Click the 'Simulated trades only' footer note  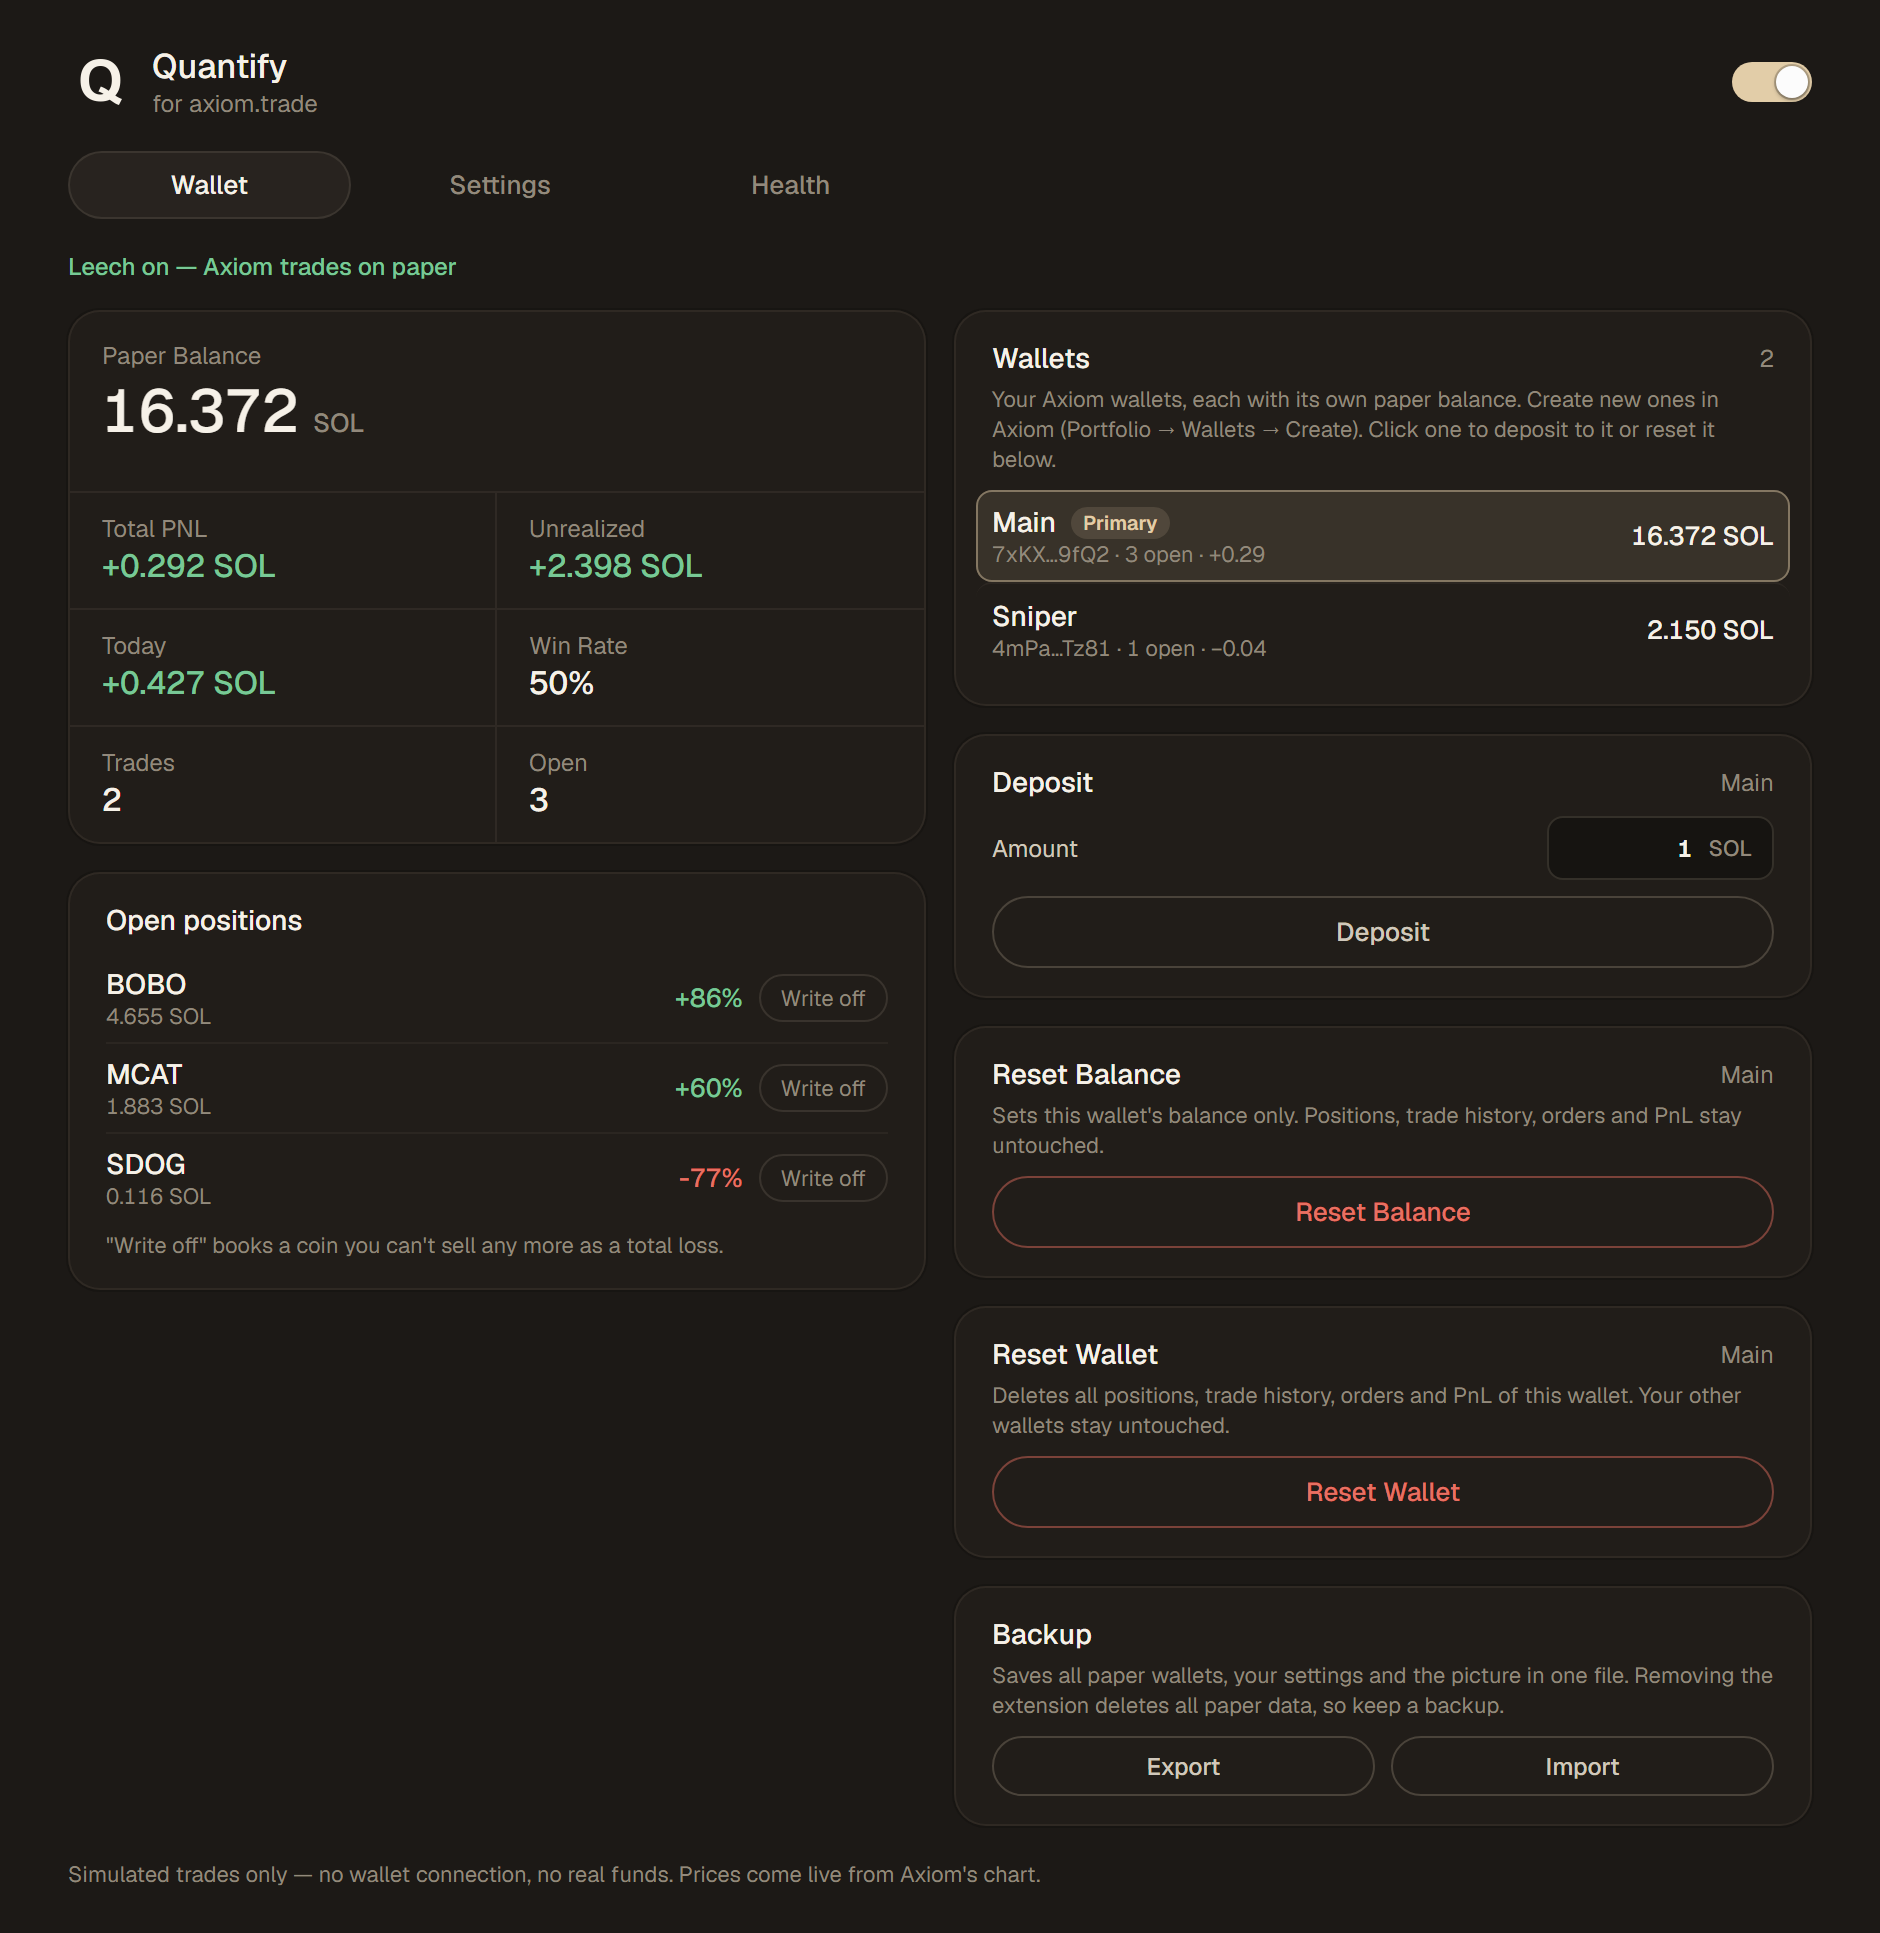(x=554, y=1874)
